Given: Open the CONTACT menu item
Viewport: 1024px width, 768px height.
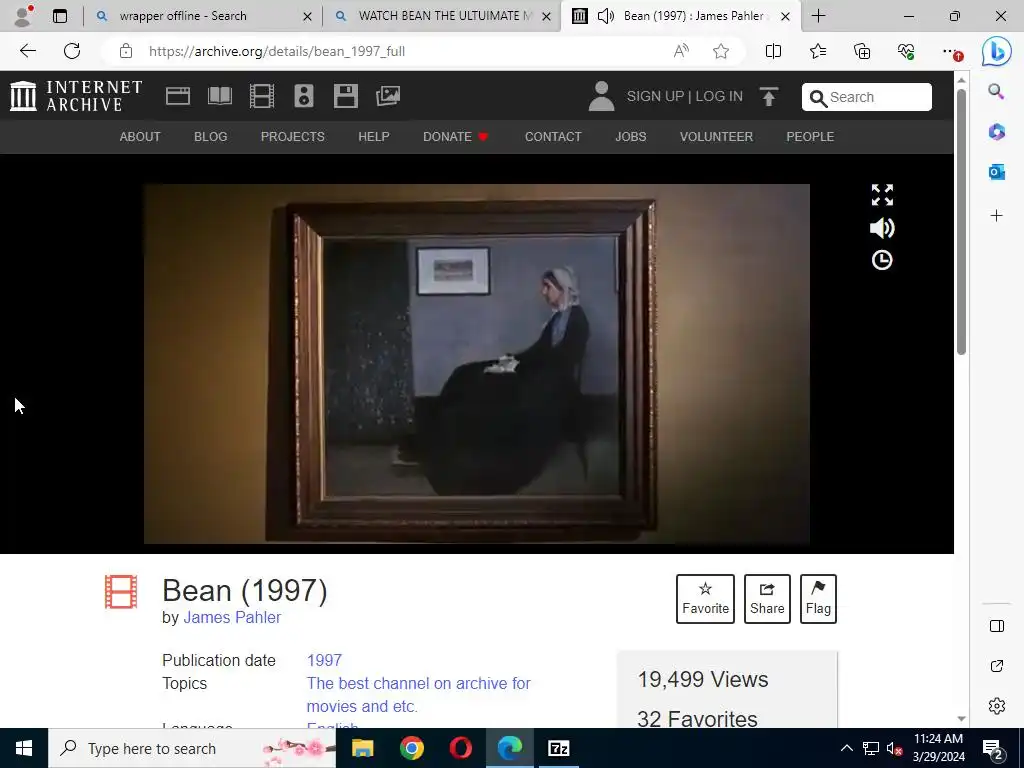Looking at the screenshot, I should click(553, 136).
